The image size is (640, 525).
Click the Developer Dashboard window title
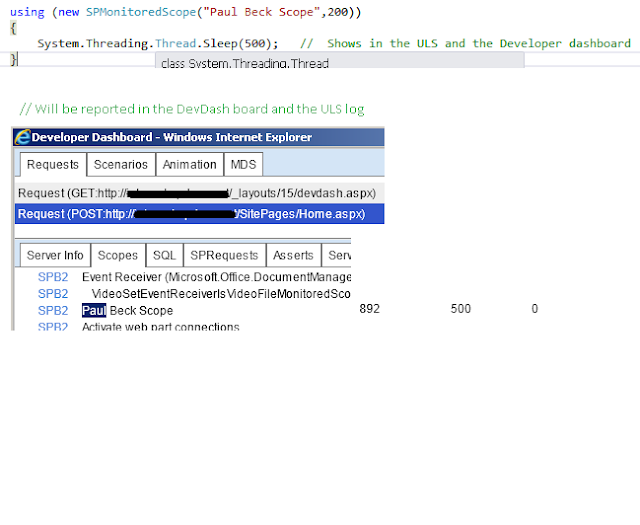(172, 137)
